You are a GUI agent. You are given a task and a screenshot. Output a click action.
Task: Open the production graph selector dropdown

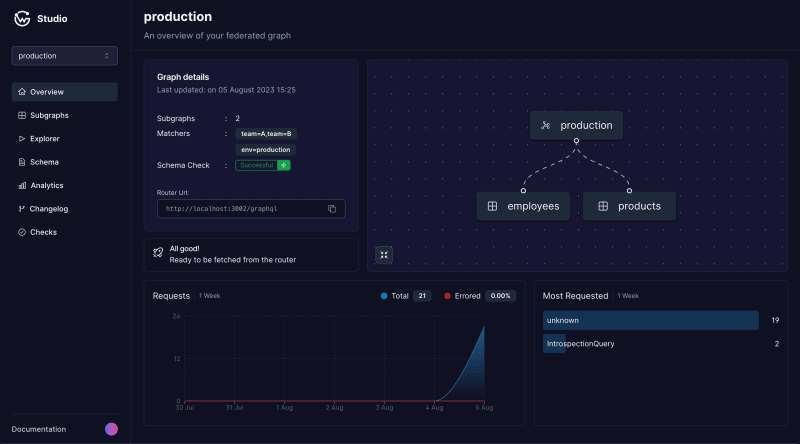coord(64,56)
